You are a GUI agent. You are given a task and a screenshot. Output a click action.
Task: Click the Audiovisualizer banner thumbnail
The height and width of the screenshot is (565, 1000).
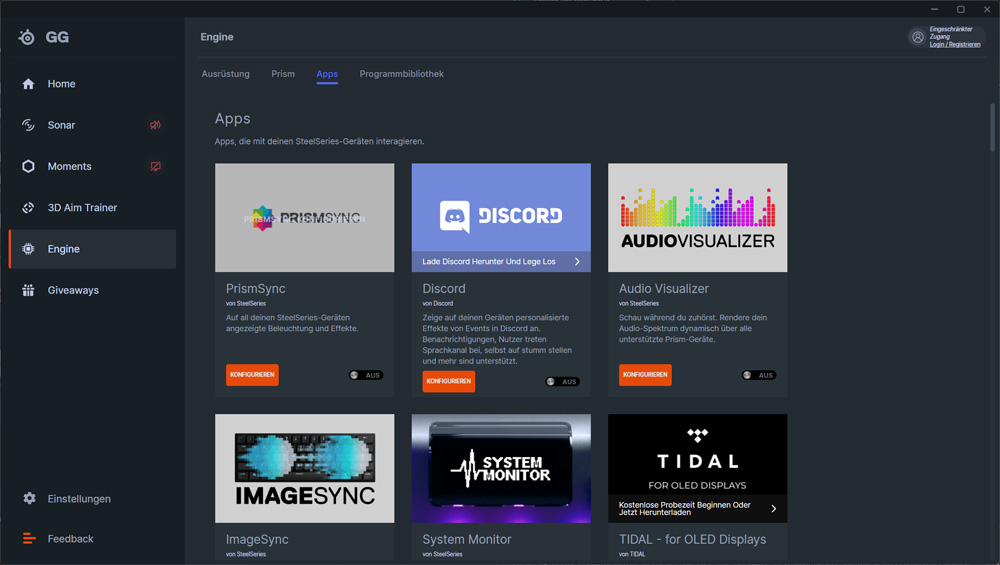(697, 217)
